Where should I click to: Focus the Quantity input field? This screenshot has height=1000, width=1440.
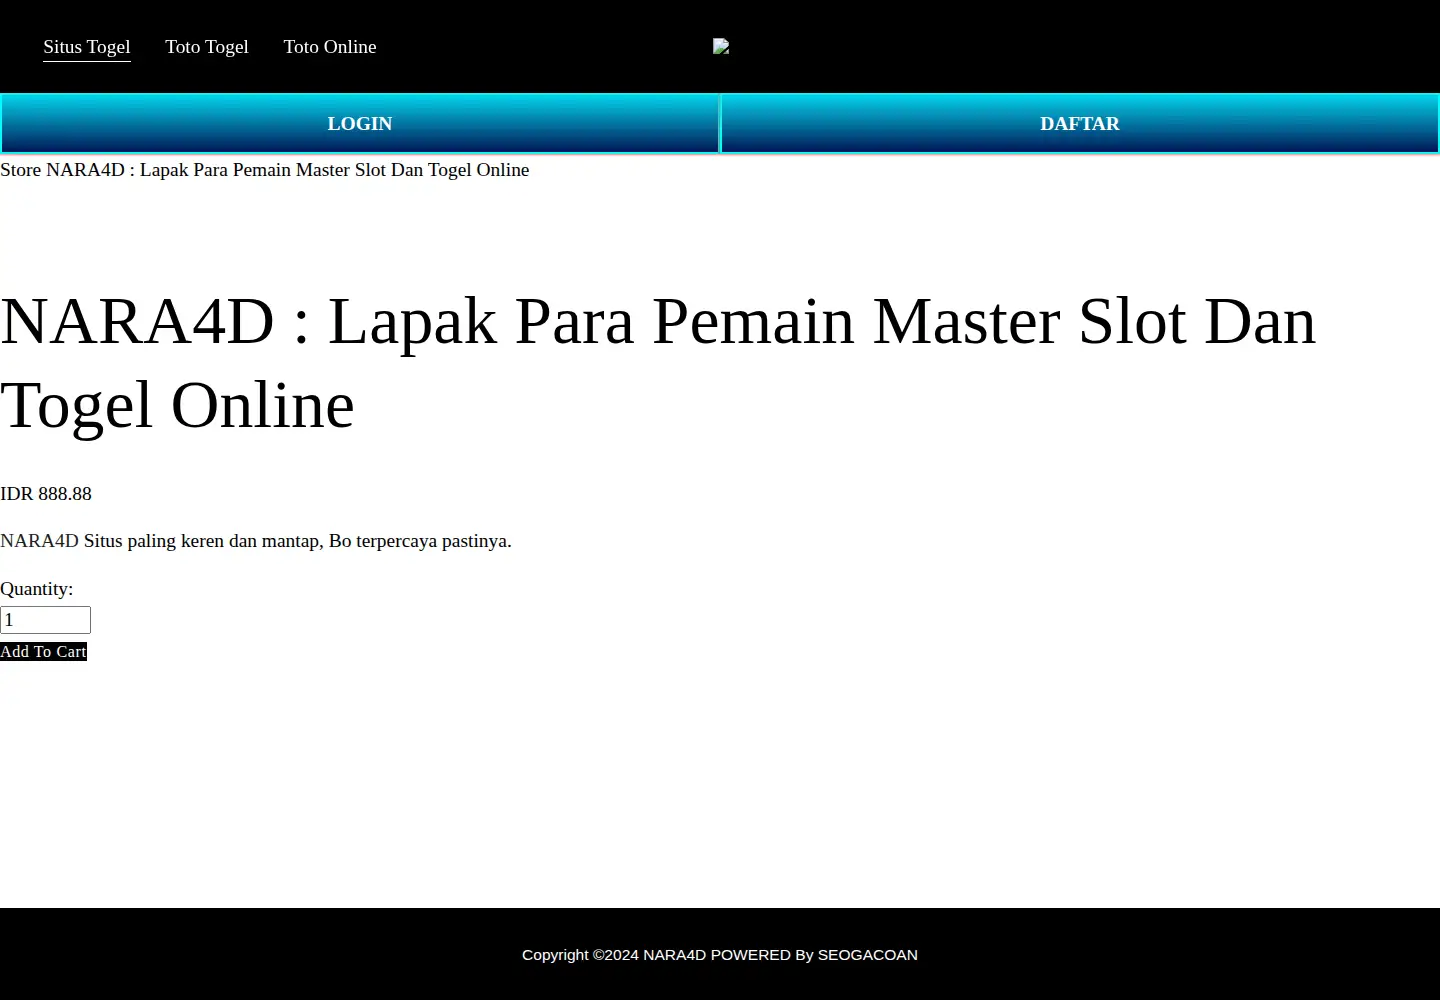(45, 620)
